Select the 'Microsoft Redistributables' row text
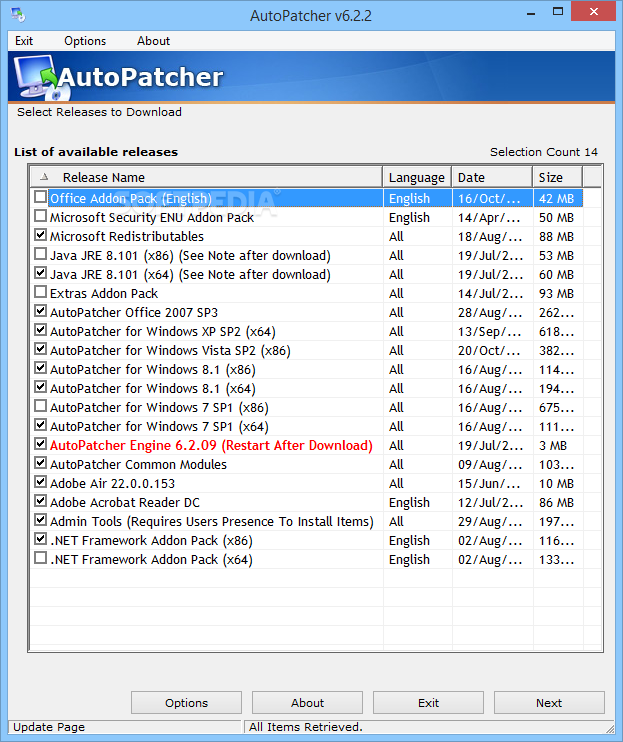The height and width of the screenshot is (742, 623). click(127, 237)
